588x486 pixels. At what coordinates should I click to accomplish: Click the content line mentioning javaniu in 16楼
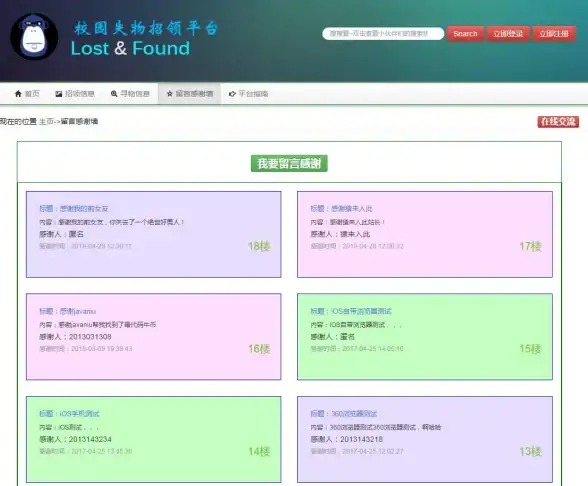(x=98, y=325)
